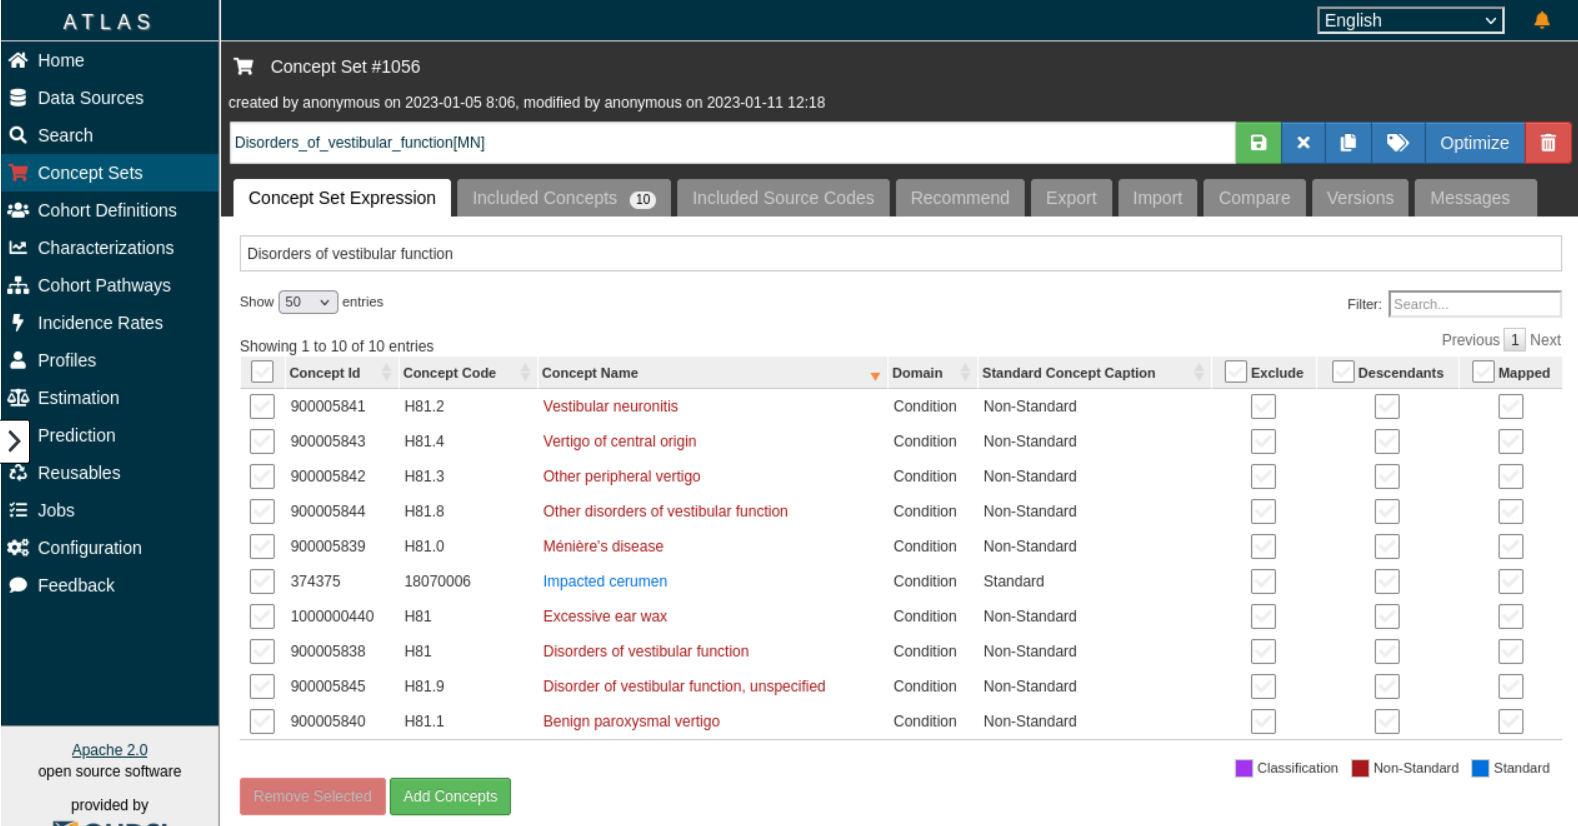Click the Filter search input field
The height and width of the screenshot is (826, 1578).
pos(1474,304)
